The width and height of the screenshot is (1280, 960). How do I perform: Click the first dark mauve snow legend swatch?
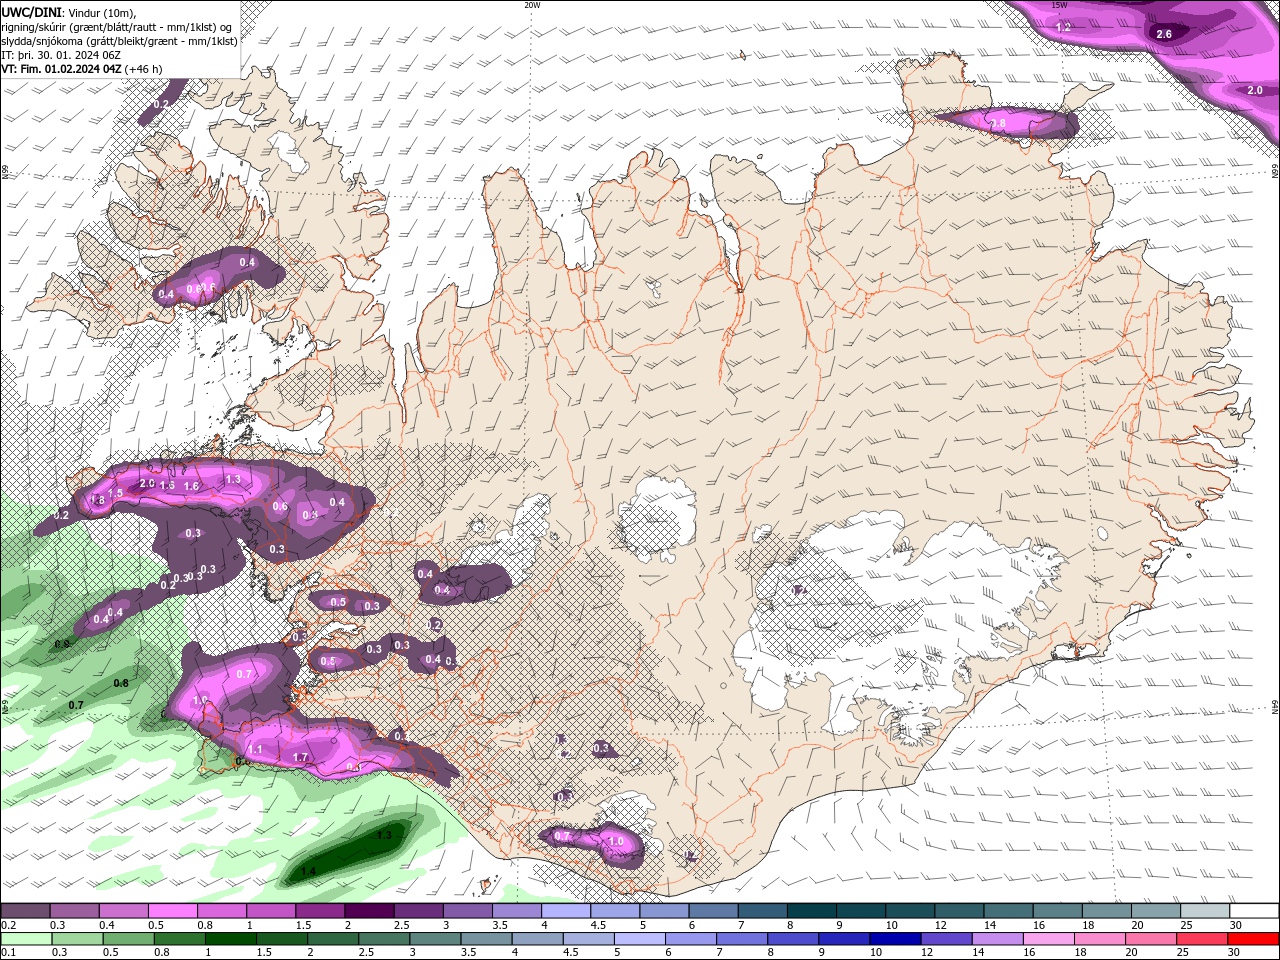[25, 911]
